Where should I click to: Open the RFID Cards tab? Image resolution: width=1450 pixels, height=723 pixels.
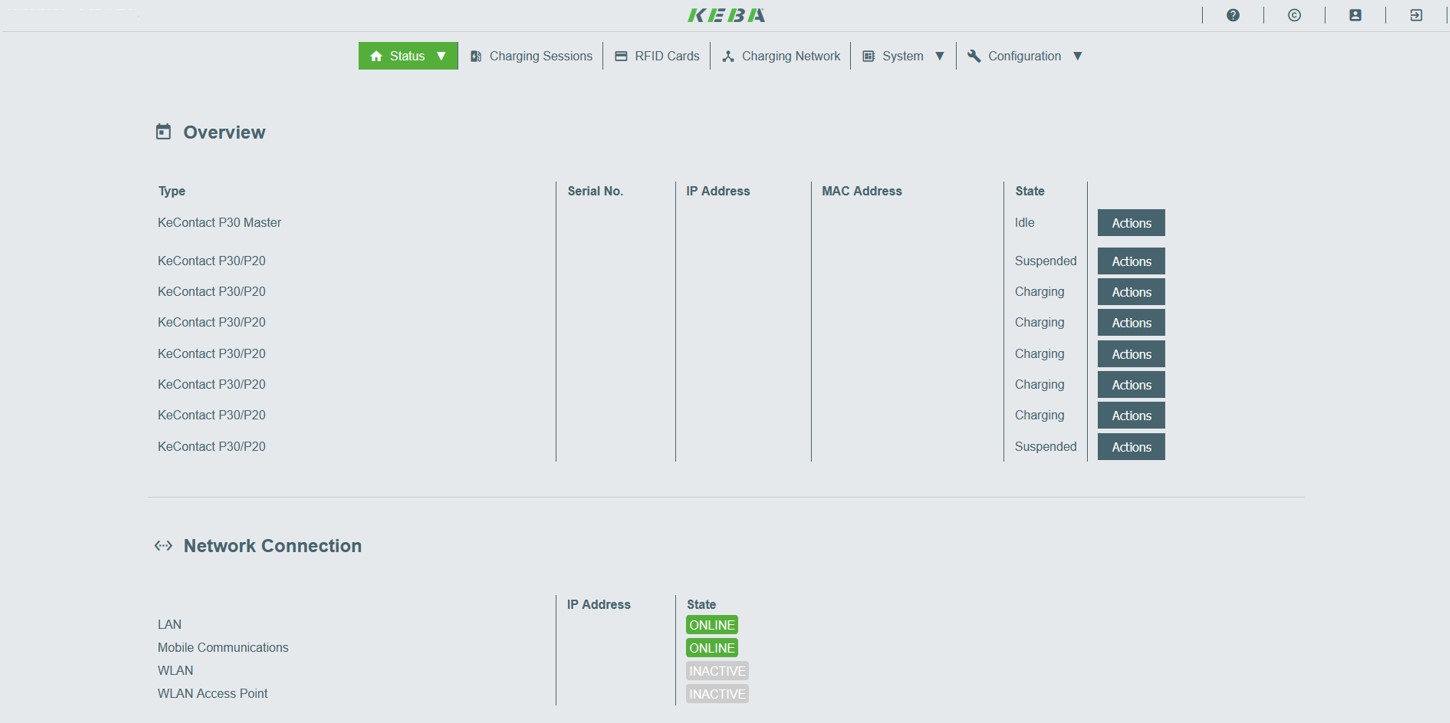tap(657, 56)
